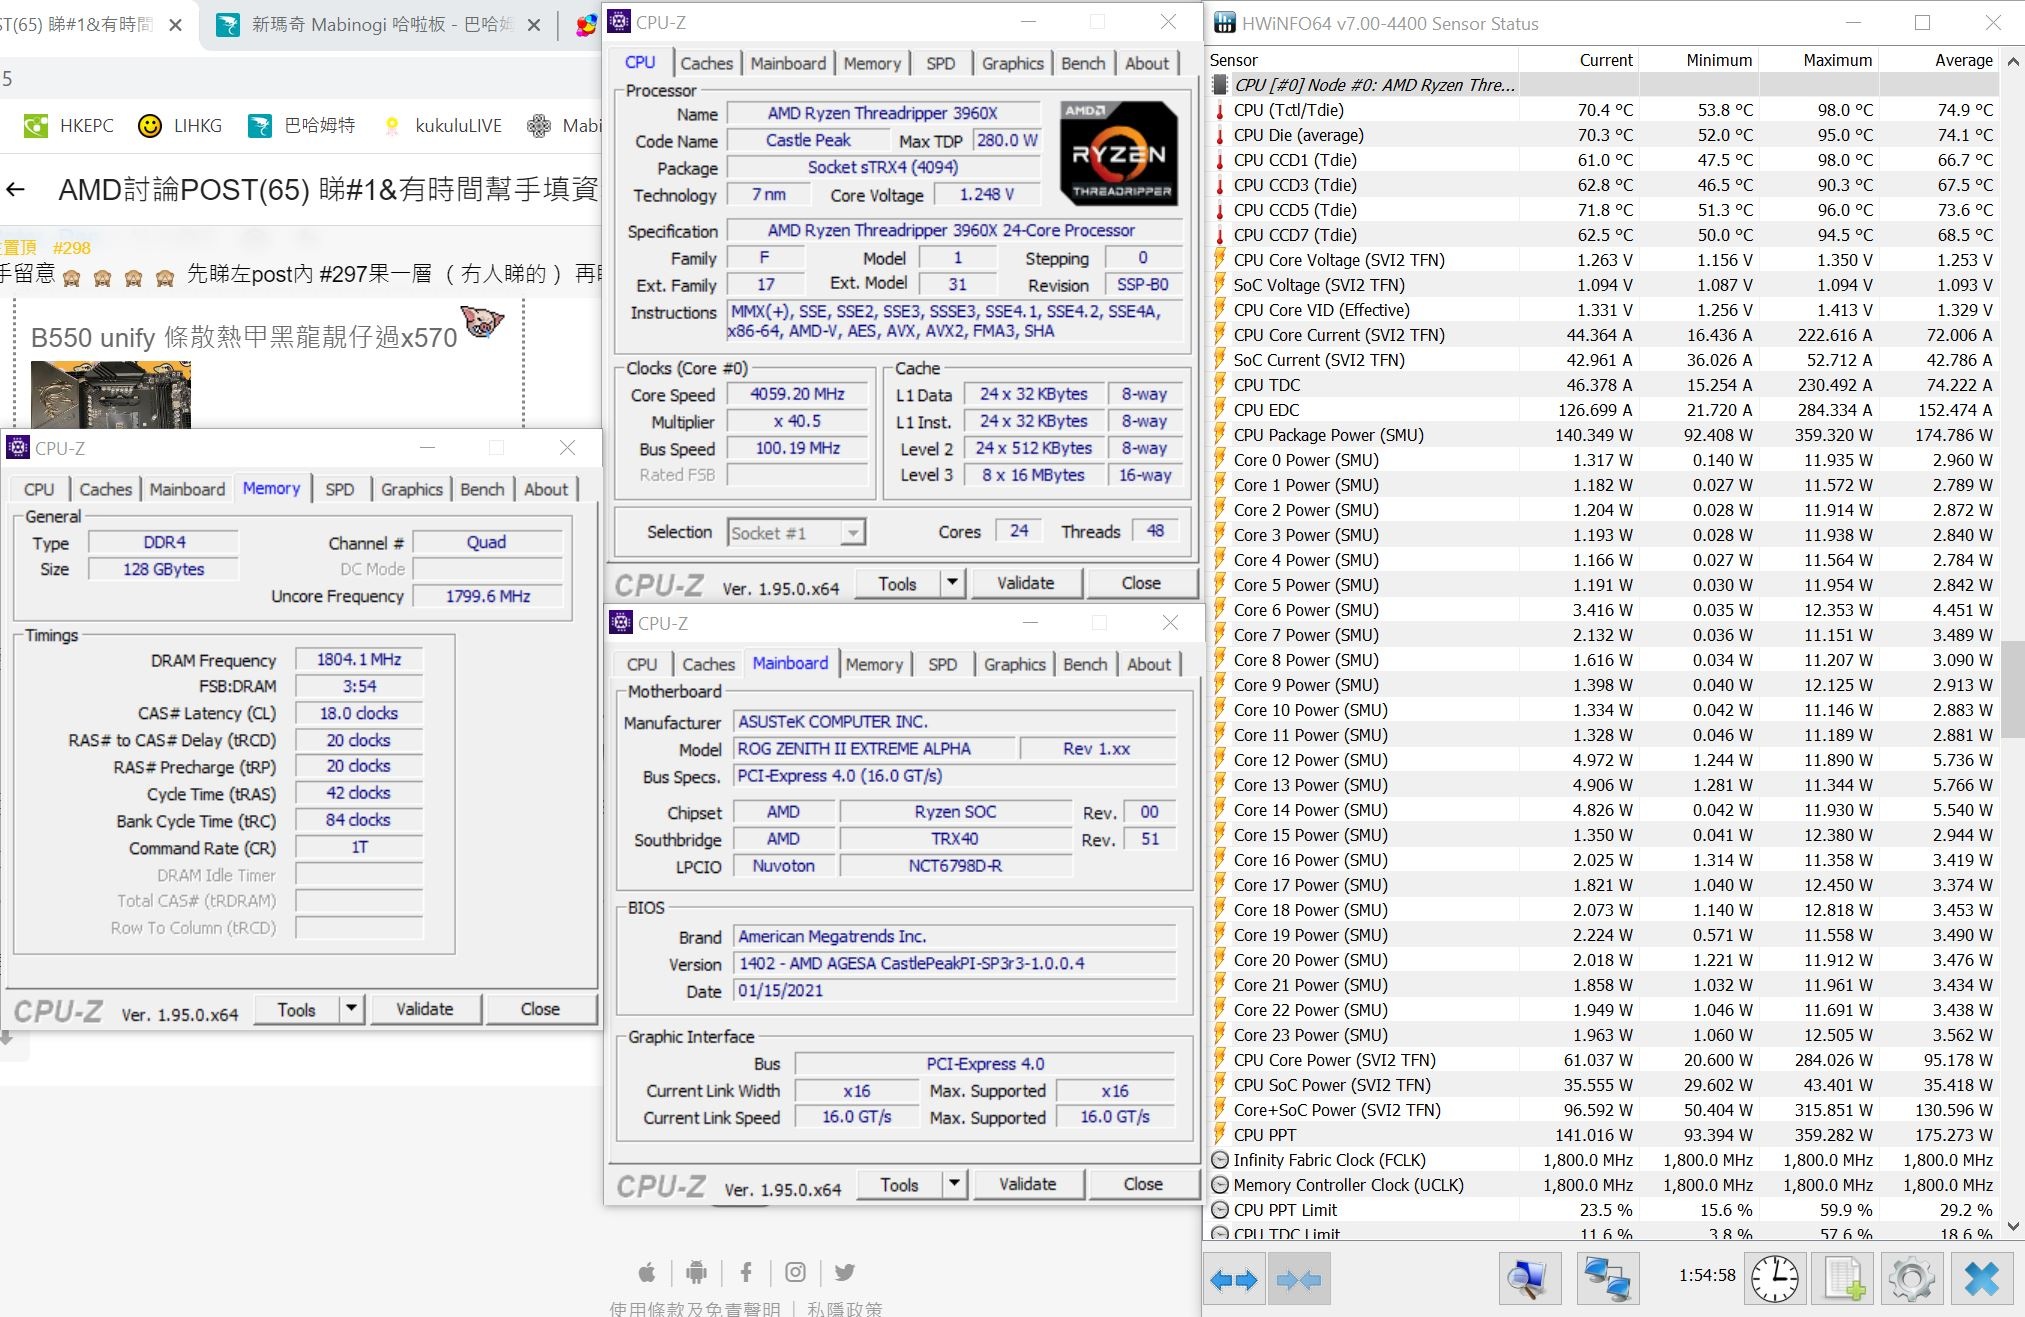This screenshot has width=2025, height=1317.
Task: Open HWiNFO settings gear icon
Action: coord(1911,1279)
